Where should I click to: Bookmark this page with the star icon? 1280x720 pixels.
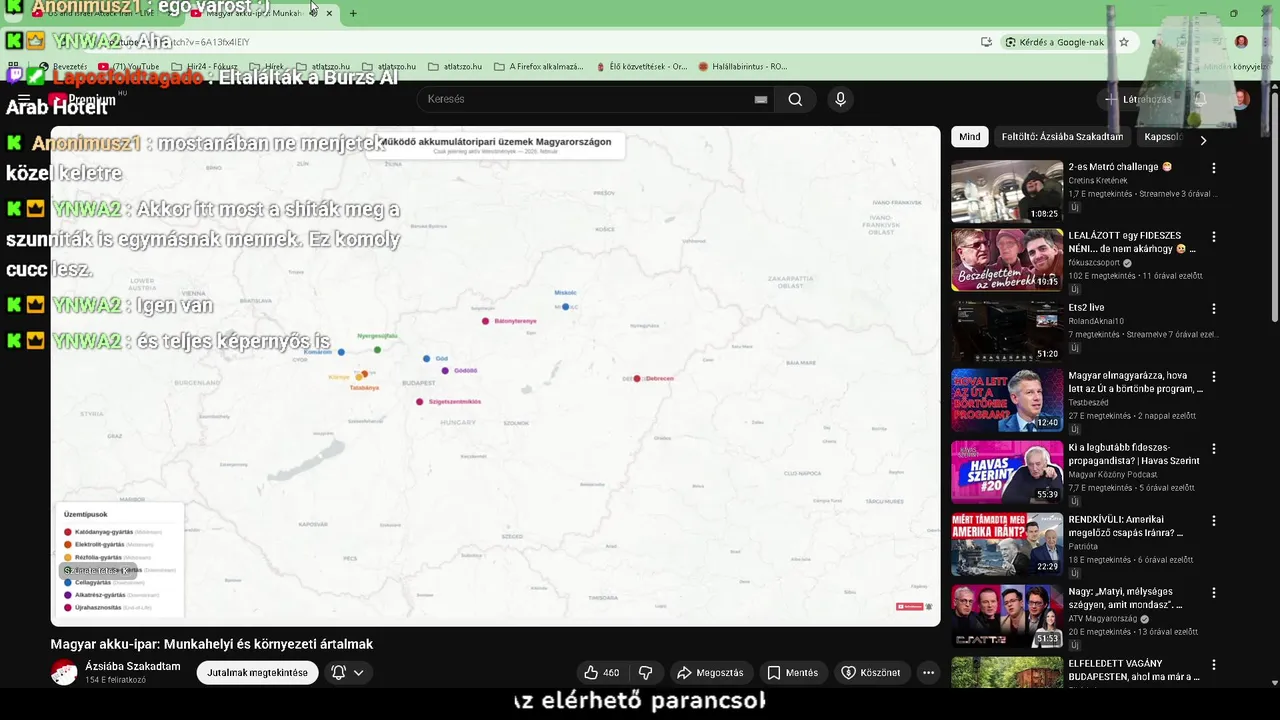(1124, 42)
